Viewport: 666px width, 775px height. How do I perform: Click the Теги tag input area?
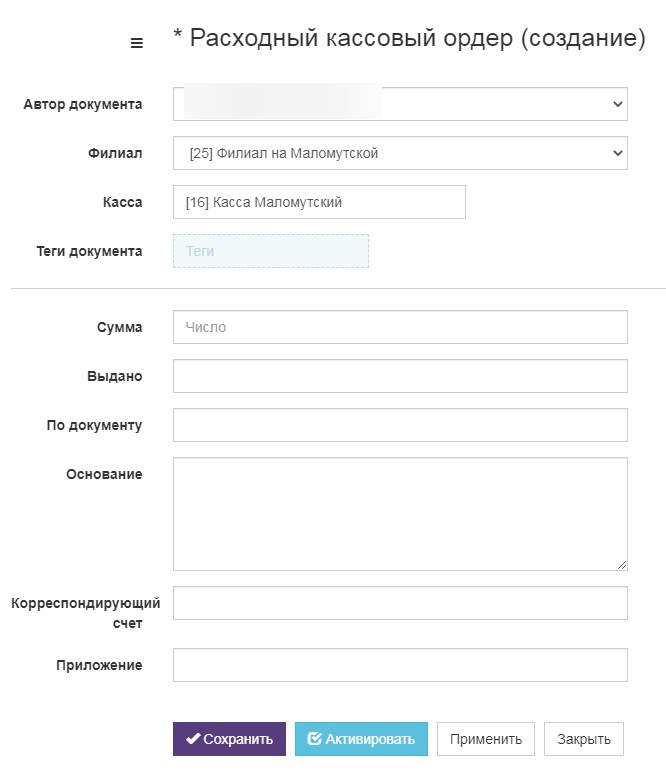271,251
